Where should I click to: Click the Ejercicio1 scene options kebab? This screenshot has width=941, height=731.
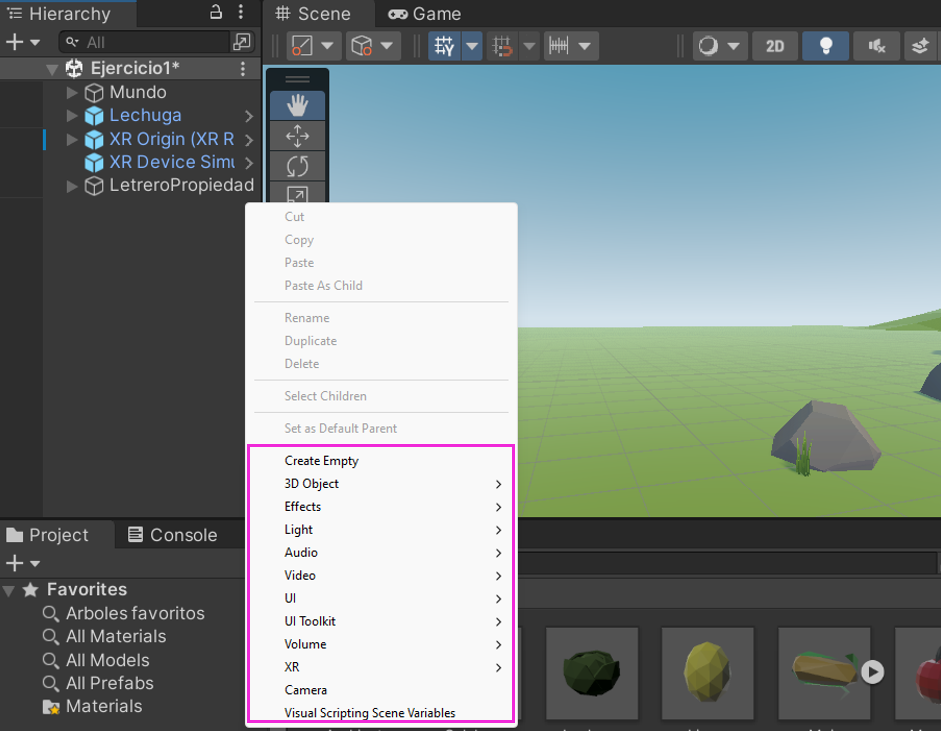[x=242, y=68]
